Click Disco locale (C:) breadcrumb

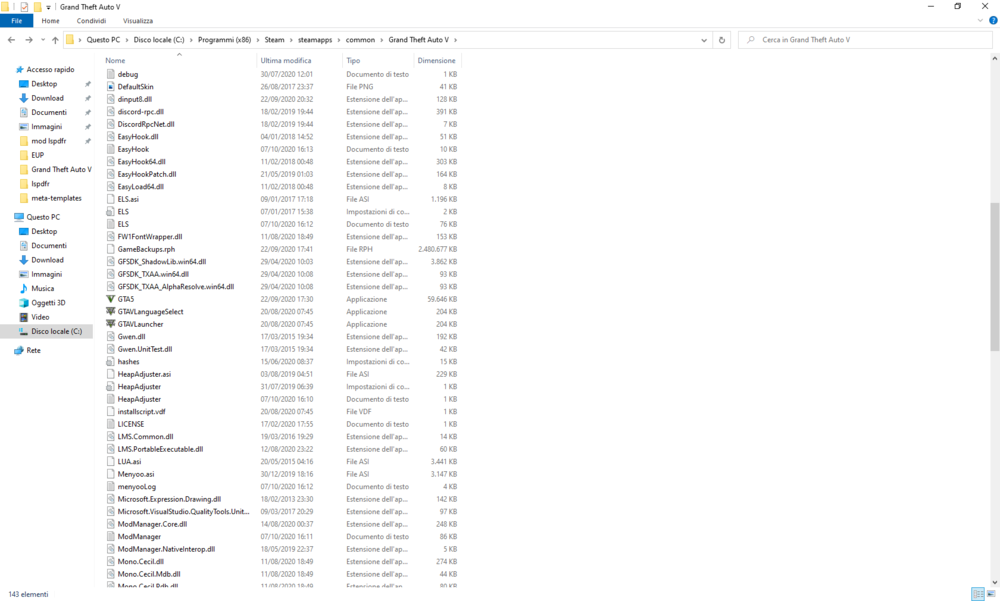pyautogui.click(x=159, y=40)
